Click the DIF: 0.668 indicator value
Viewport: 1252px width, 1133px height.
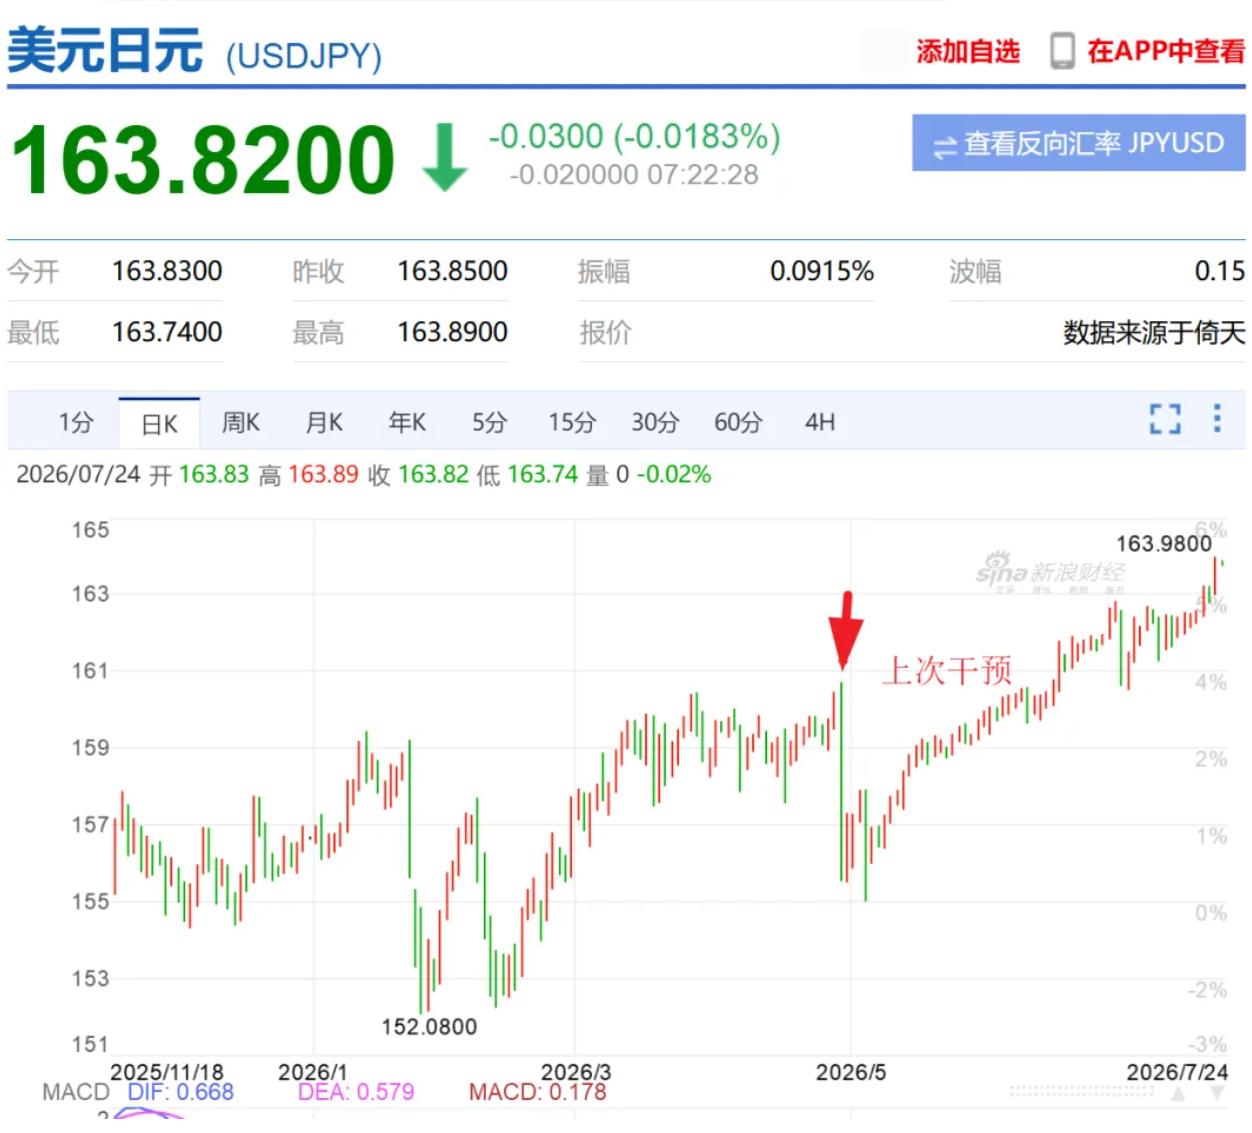[180, 1092]
